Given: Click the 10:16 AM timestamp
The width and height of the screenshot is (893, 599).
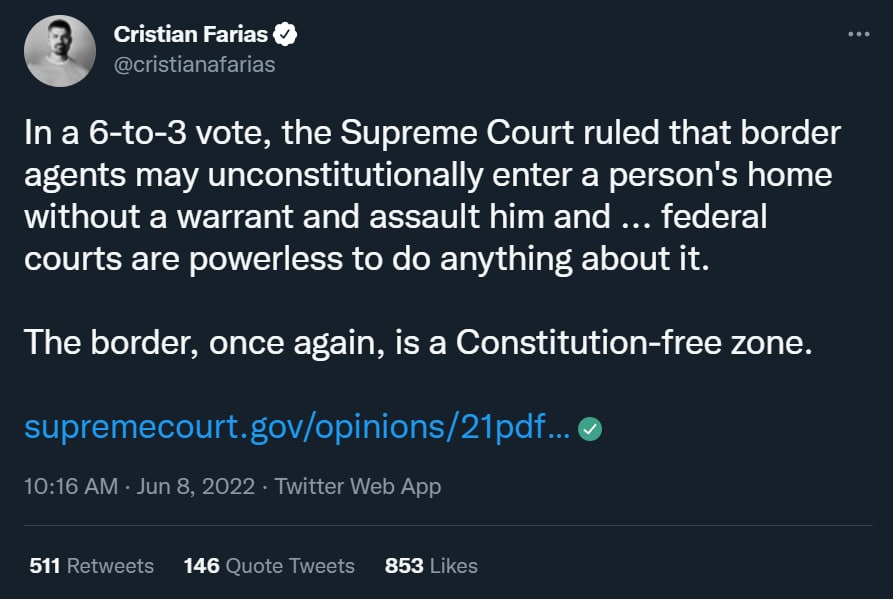Looking at the screenshot, I should (x=67, y=487).
